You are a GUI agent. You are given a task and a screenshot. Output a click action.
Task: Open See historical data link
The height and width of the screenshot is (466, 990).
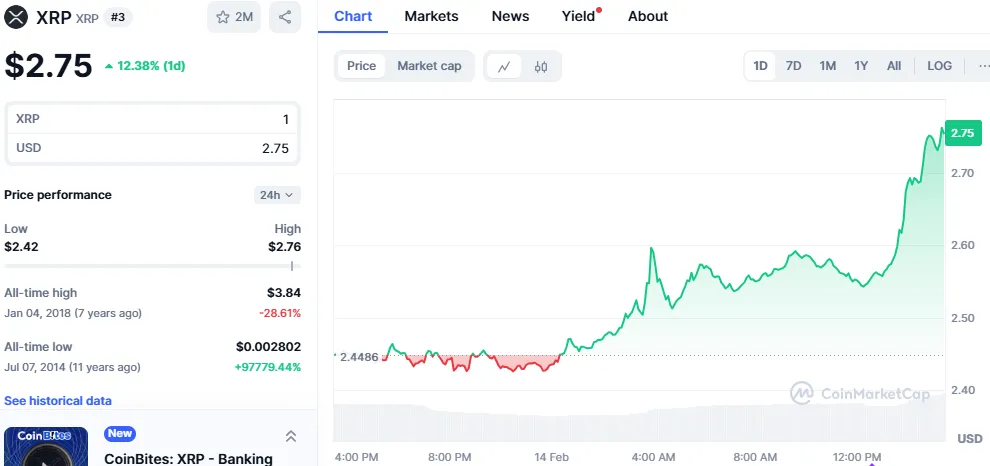(x=58, y=401)
